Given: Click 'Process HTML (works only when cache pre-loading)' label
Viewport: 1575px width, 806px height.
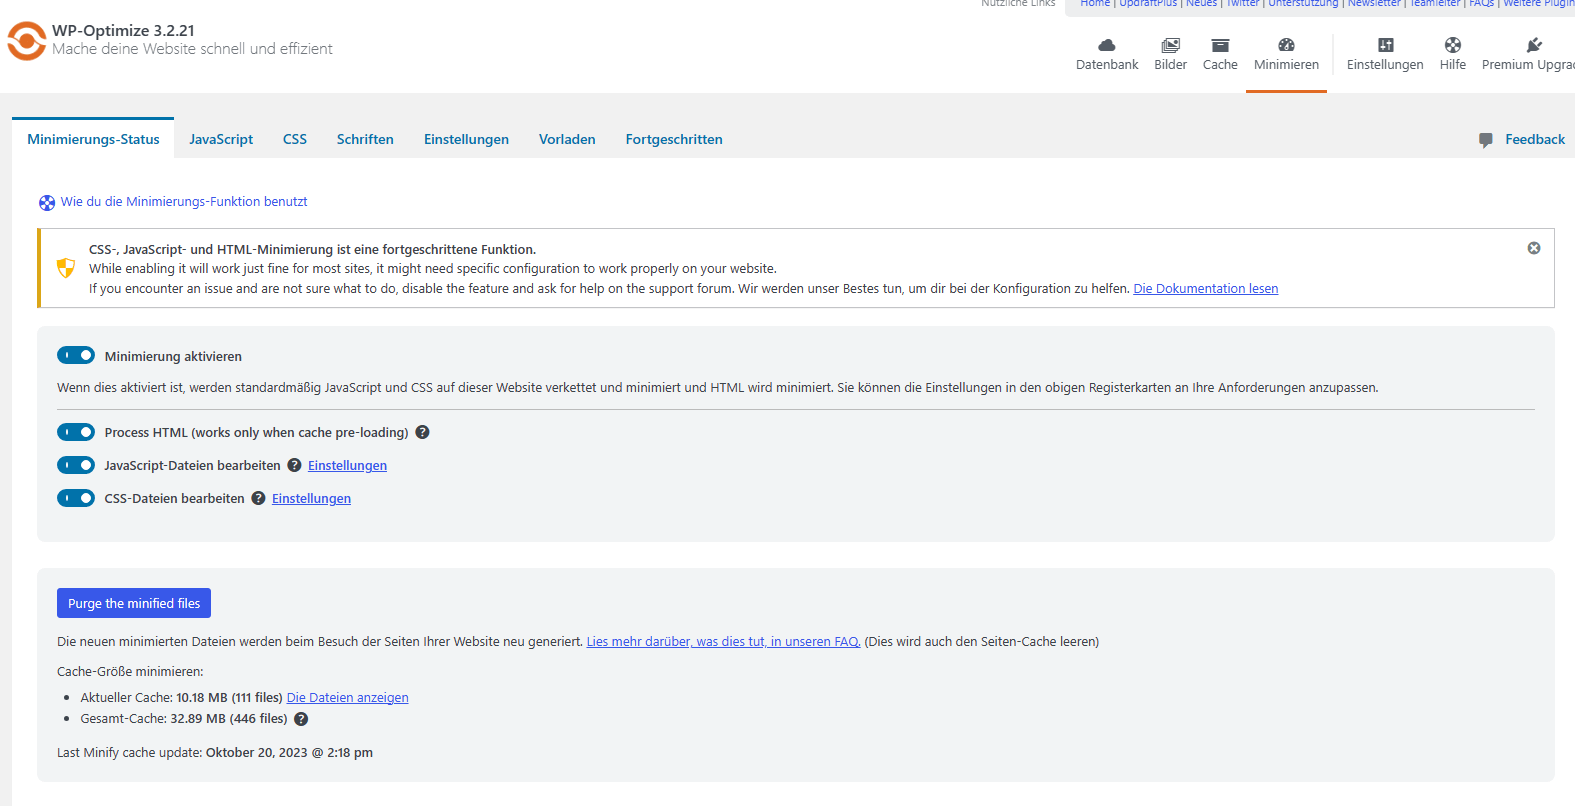Looking at the screenshot, I should pyautogui.click(x=256, y=433).
